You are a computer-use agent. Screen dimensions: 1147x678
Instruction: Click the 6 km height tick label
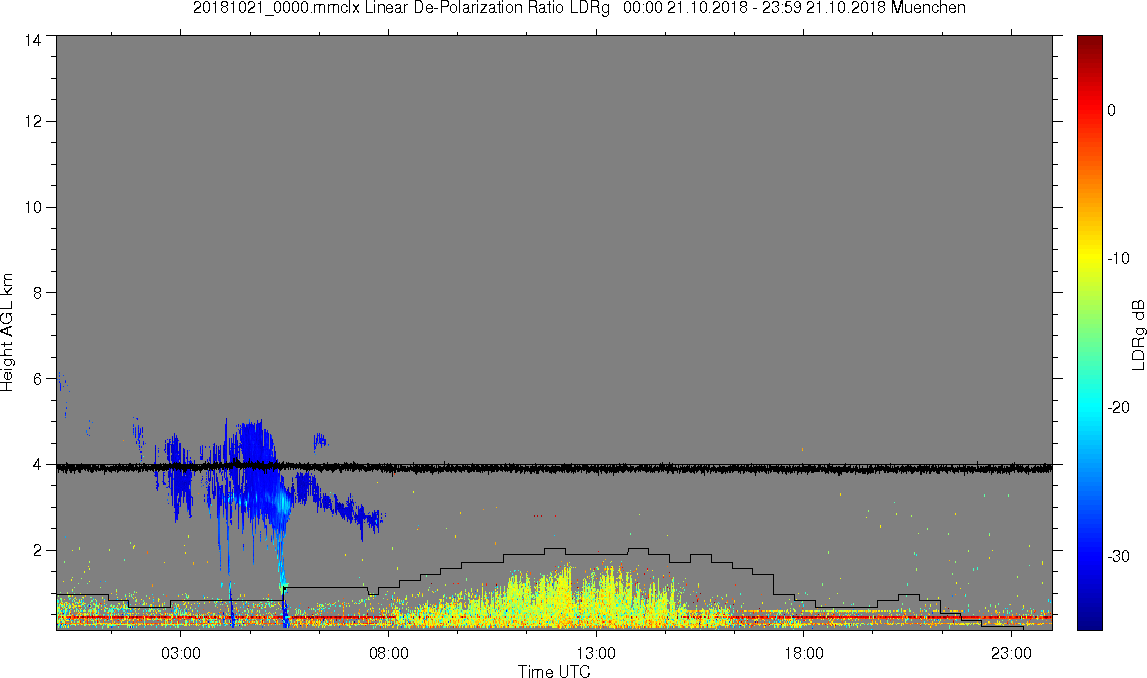(37, 379)
